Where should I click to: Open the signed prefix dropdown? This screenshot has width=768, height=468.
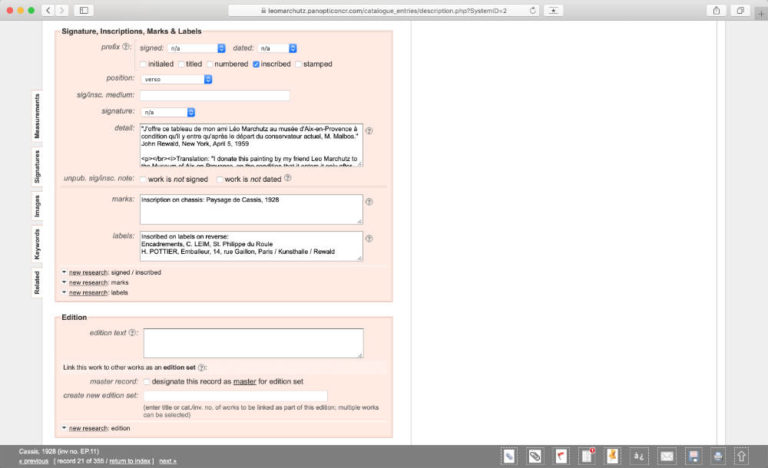coord(196,48)
